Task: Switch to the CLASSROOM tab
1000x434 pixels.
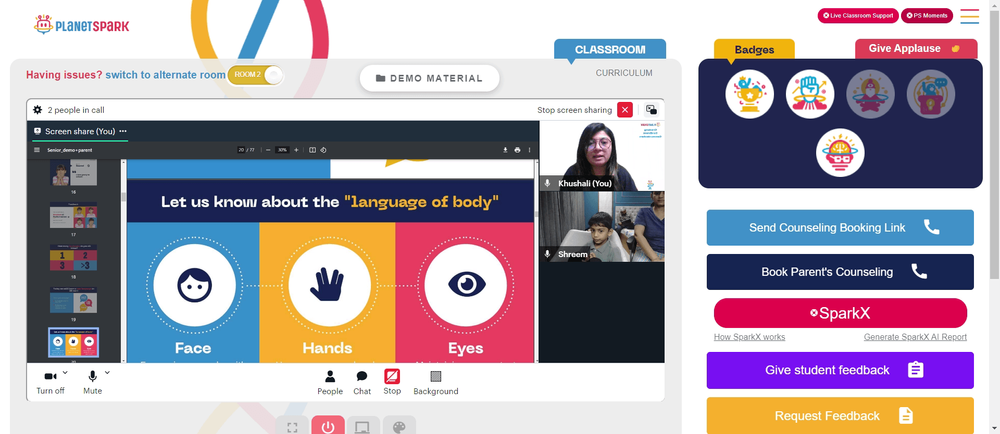Action: pyautogui.click(x=610, y=49)
